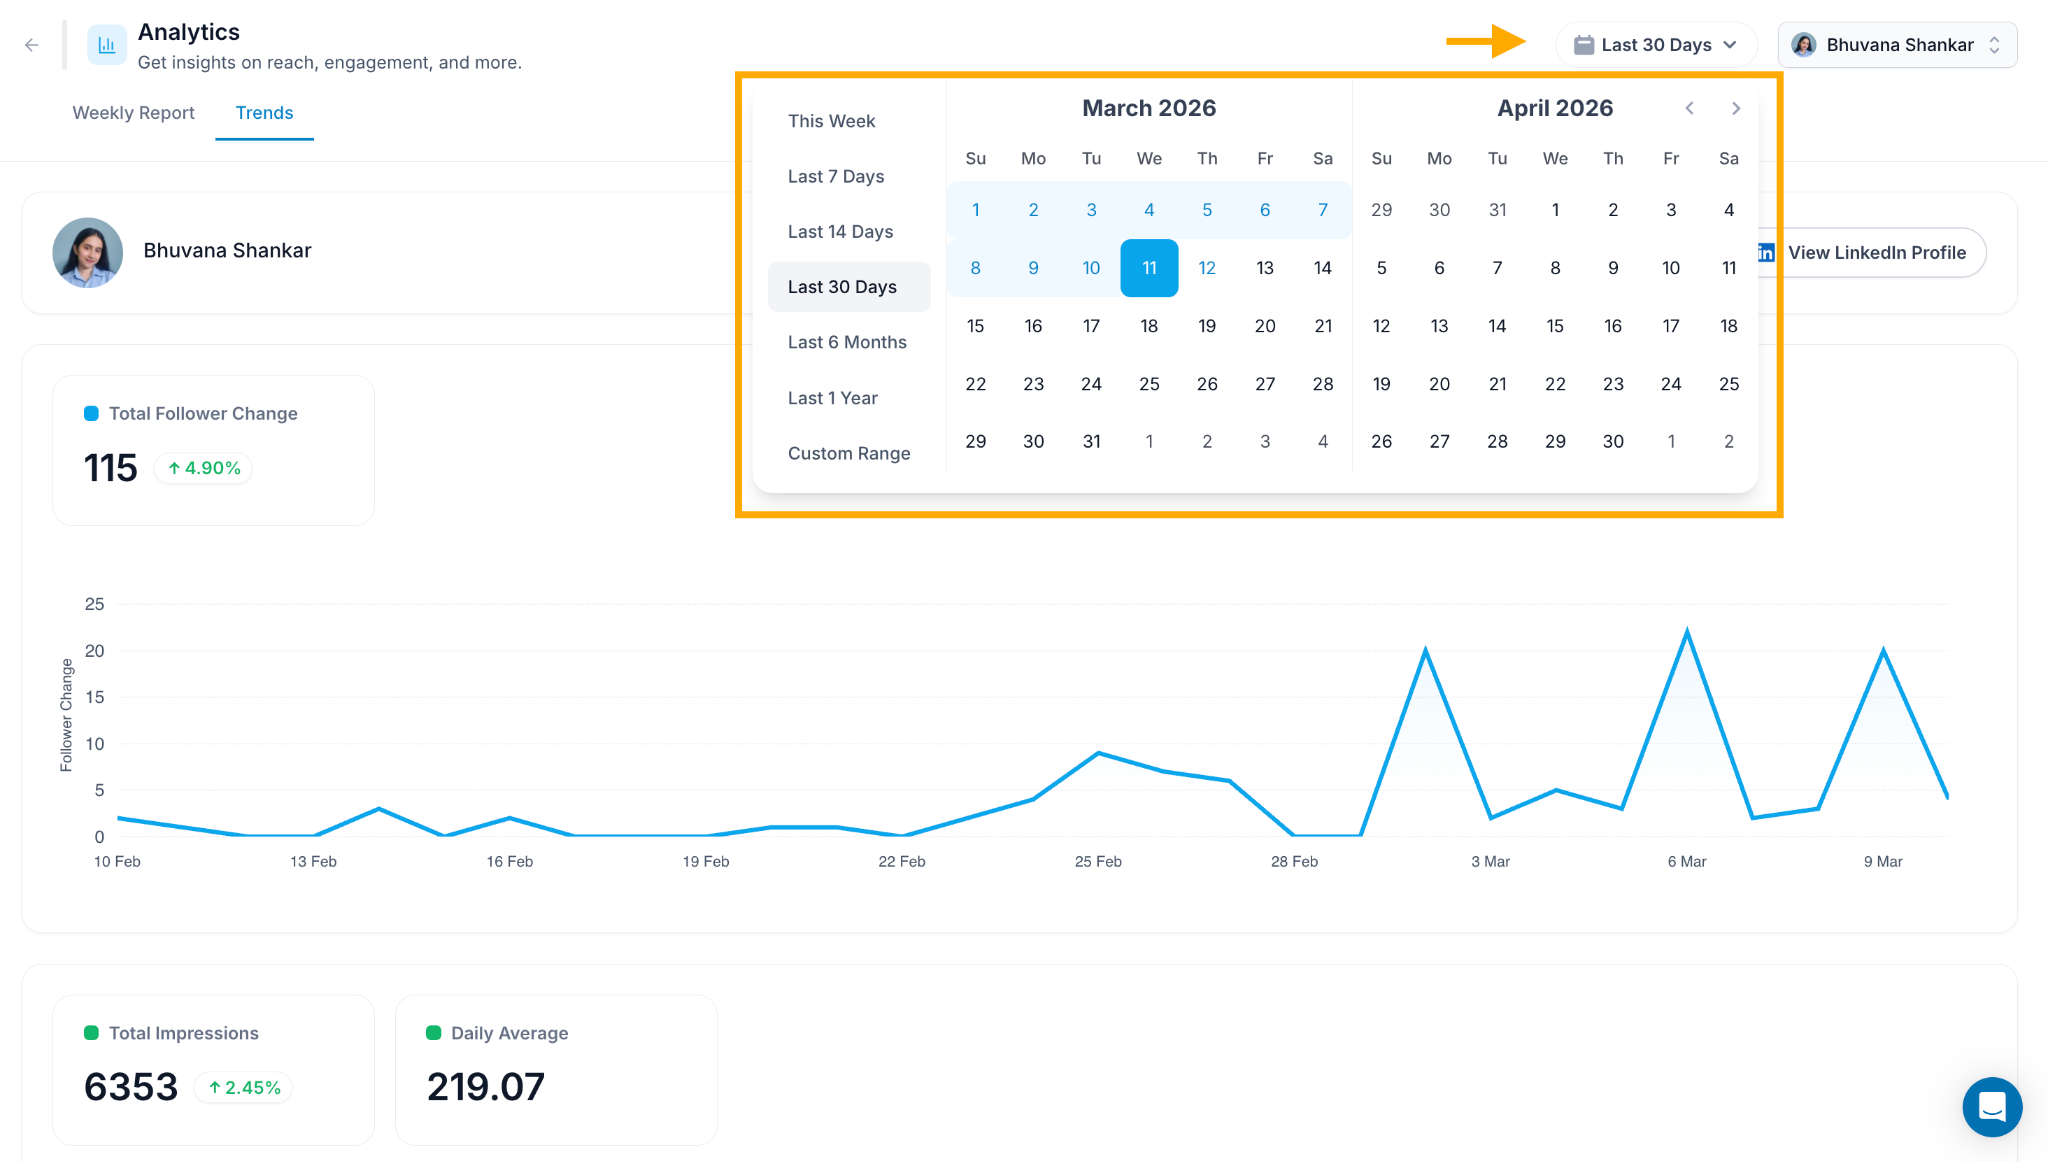Click the Analytics bar chart icon

click(106, 45)
